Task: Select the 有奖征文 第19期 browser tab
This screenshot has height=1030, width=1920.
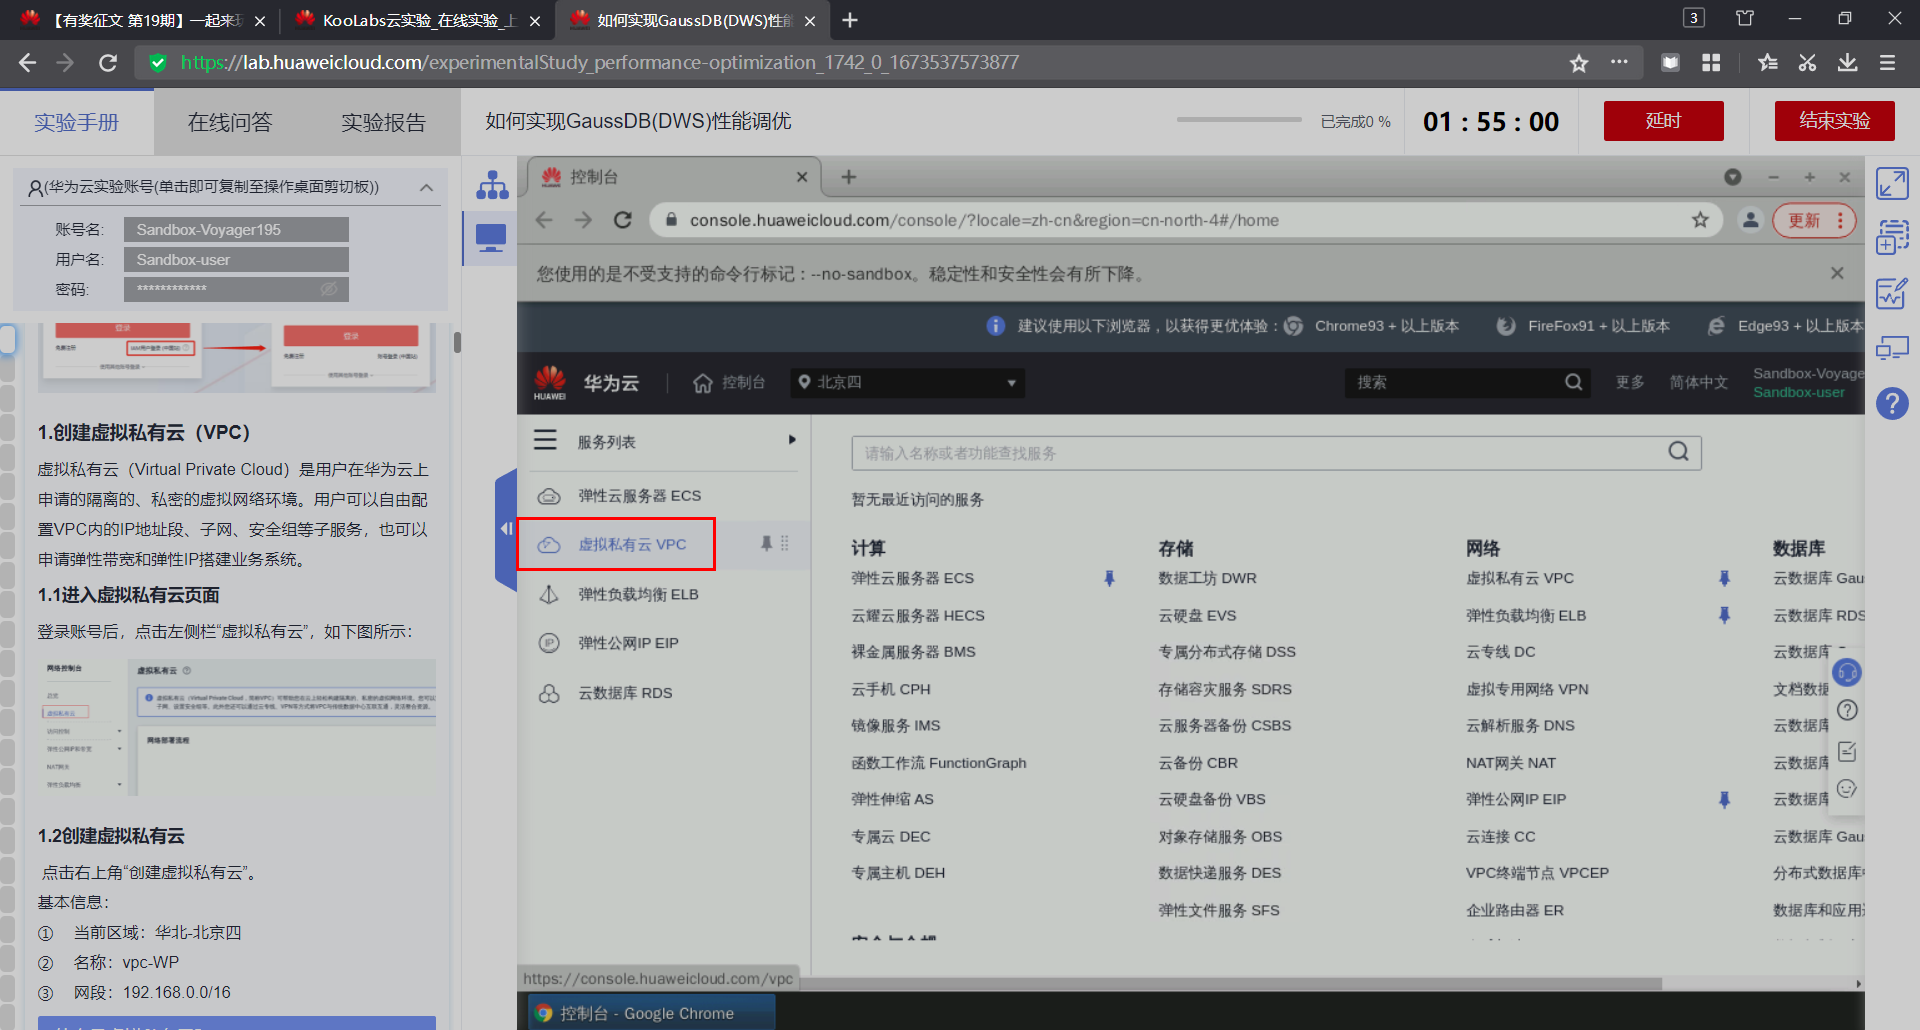Action: [x=142, y=20]
